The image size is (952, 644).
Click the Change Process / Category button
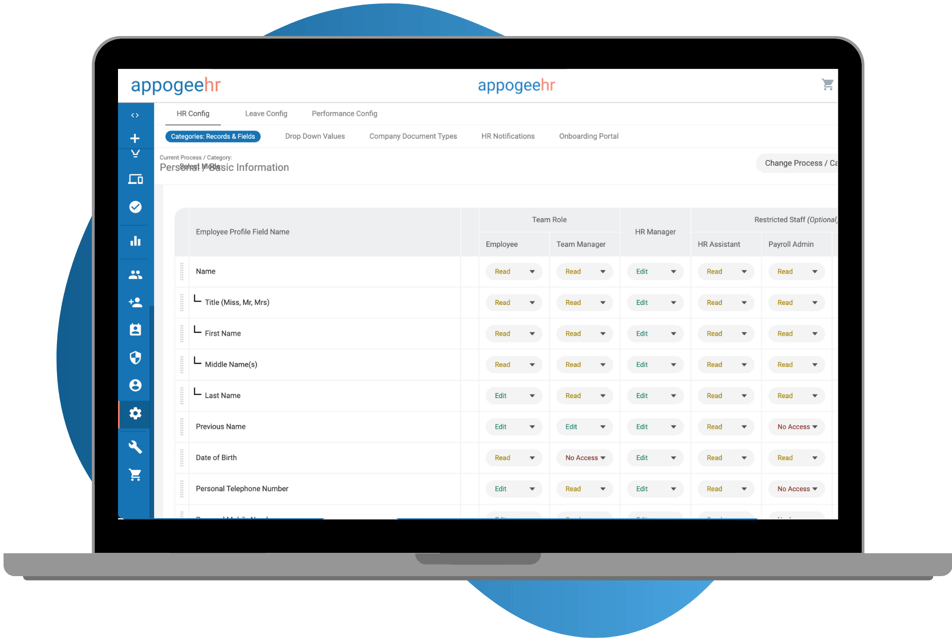[799, 163]
